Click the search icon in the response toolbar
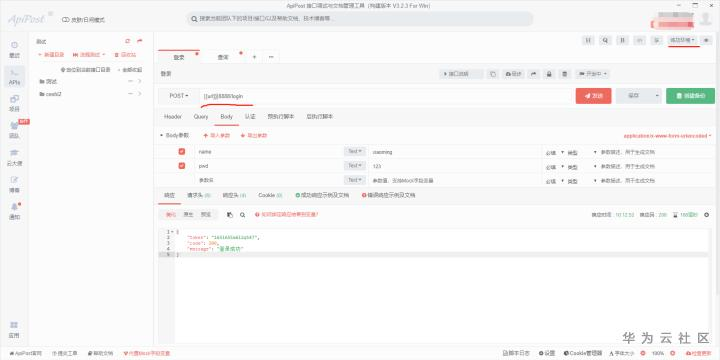Image resolution: width=720 pixels, height=360 pixels. 242,214
